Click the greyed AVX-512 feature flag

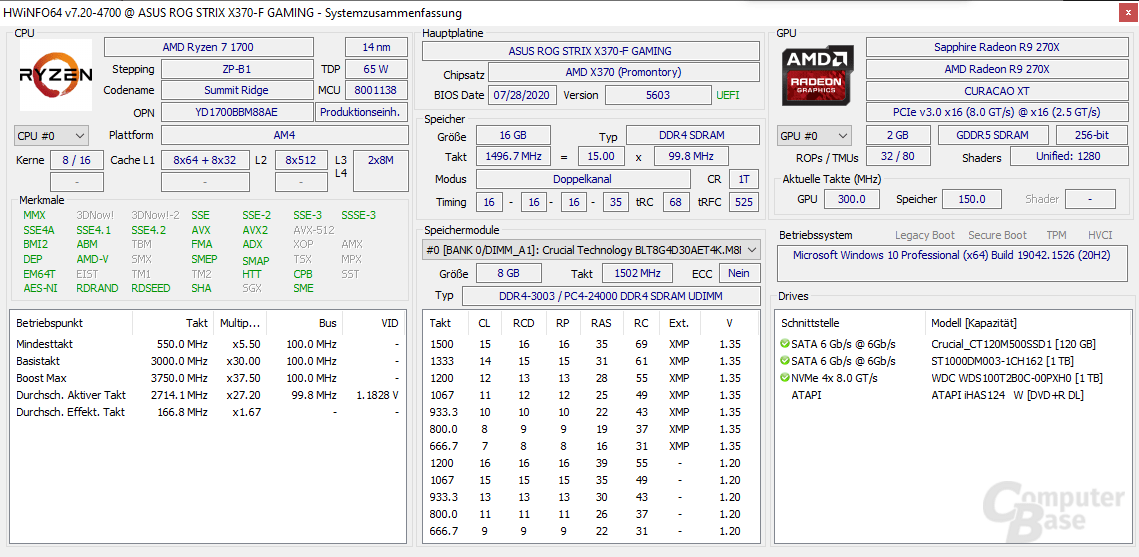314,230
